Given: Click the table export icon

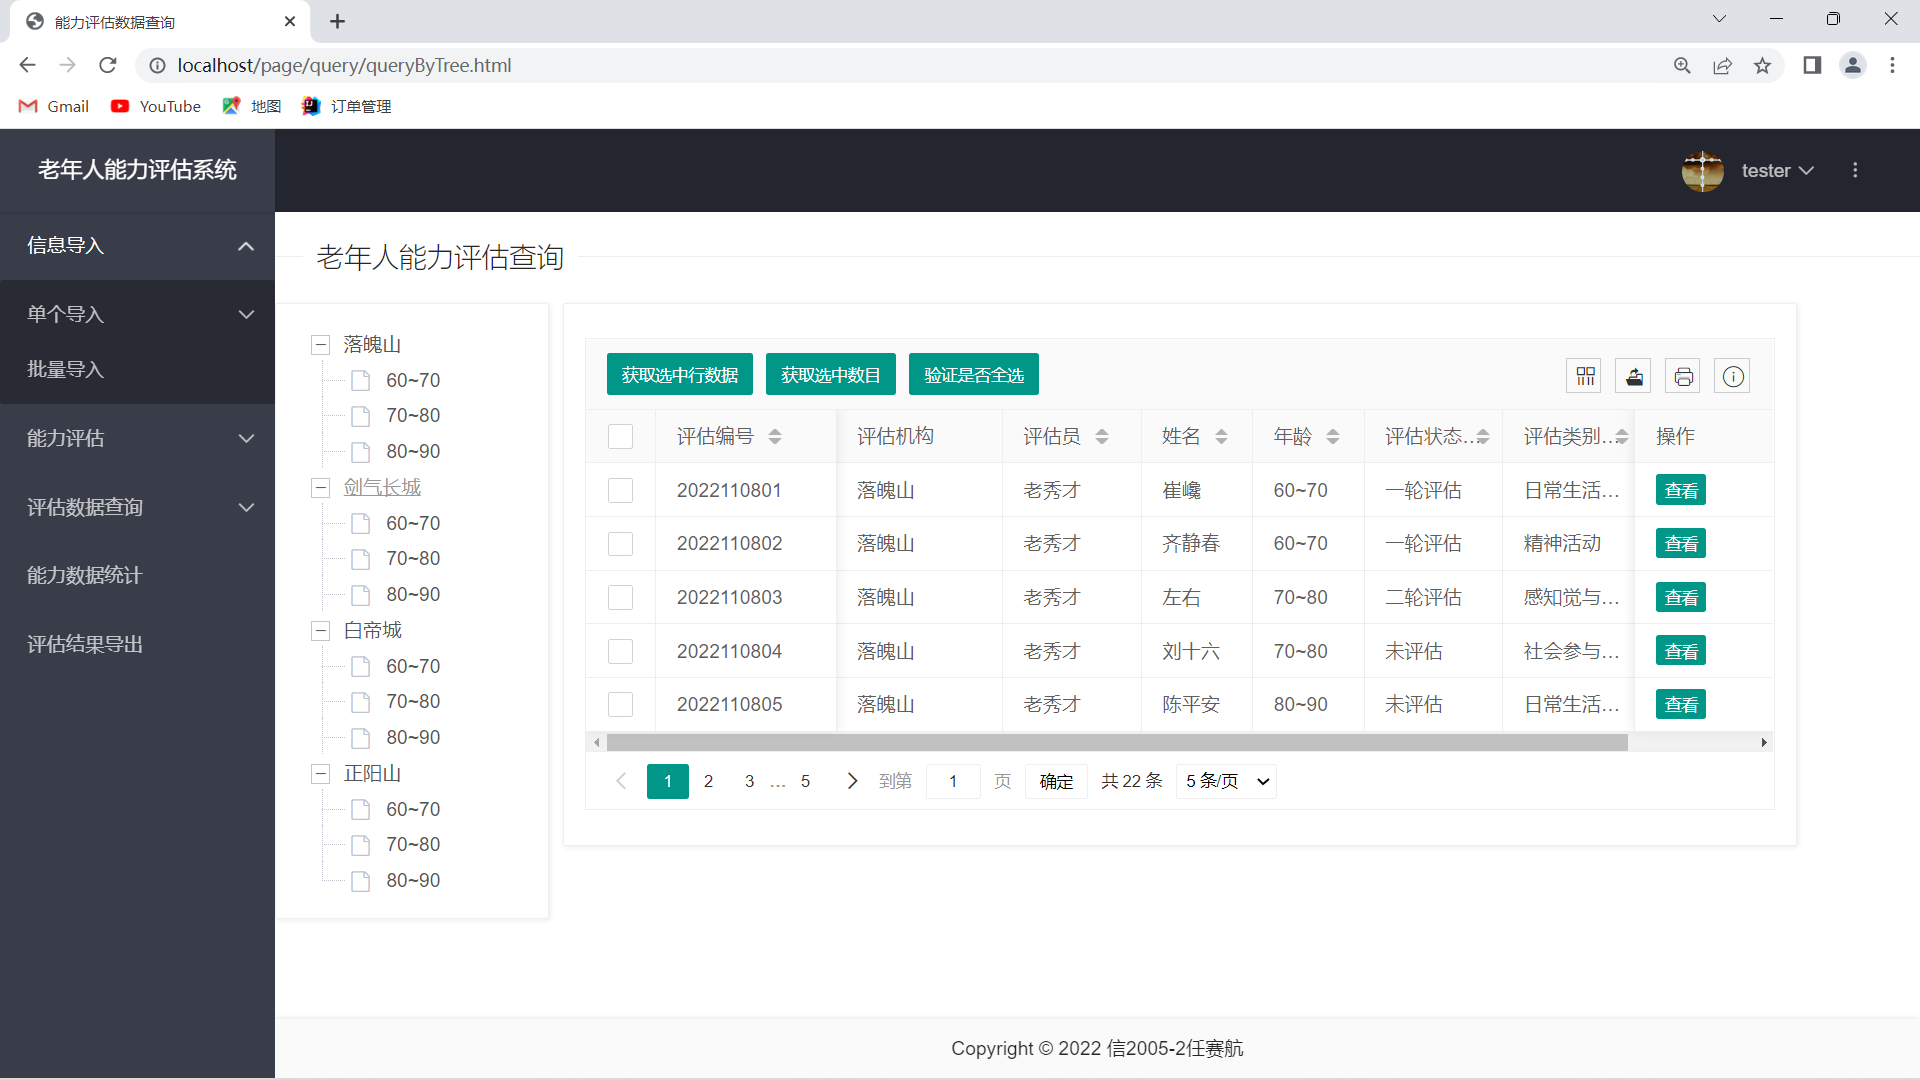Looking at the screenshot, I should [x=1634, y=376].
